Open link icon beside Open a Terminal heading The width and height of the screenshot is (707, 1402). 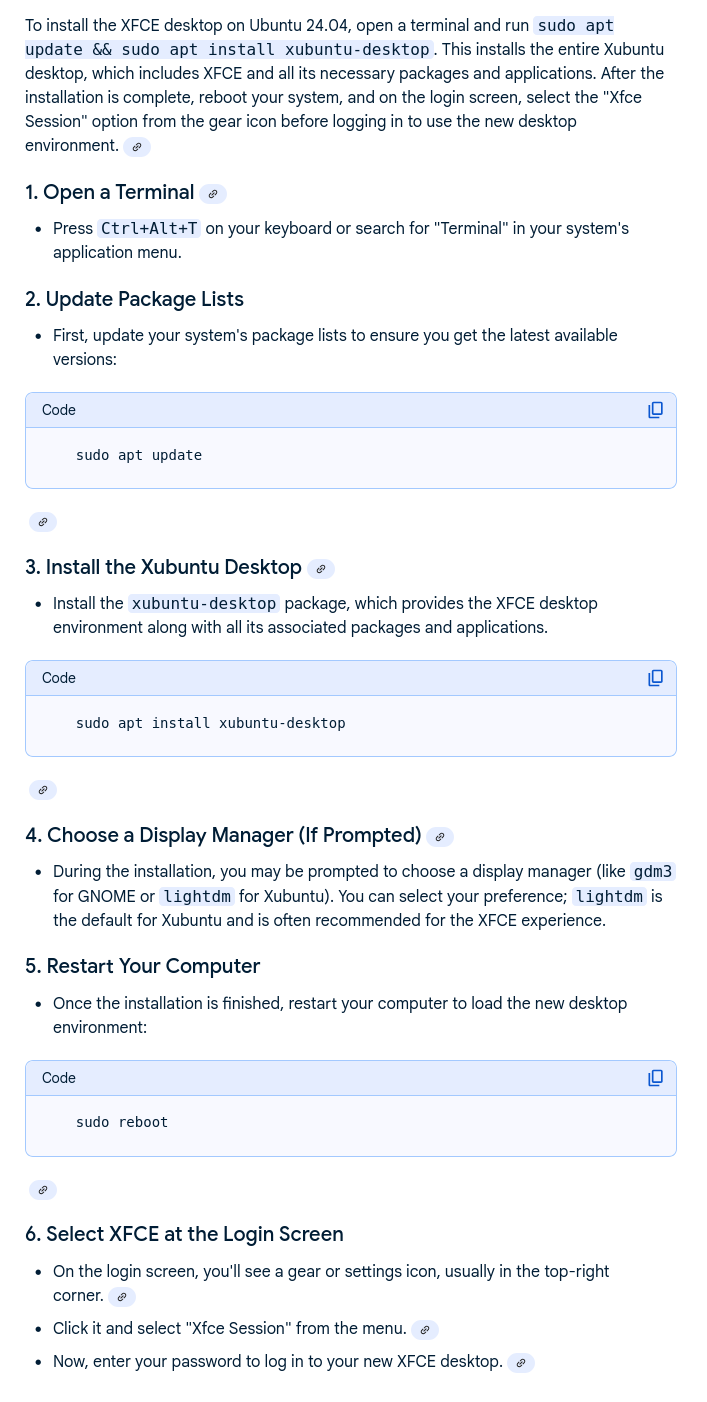point(213,194)
